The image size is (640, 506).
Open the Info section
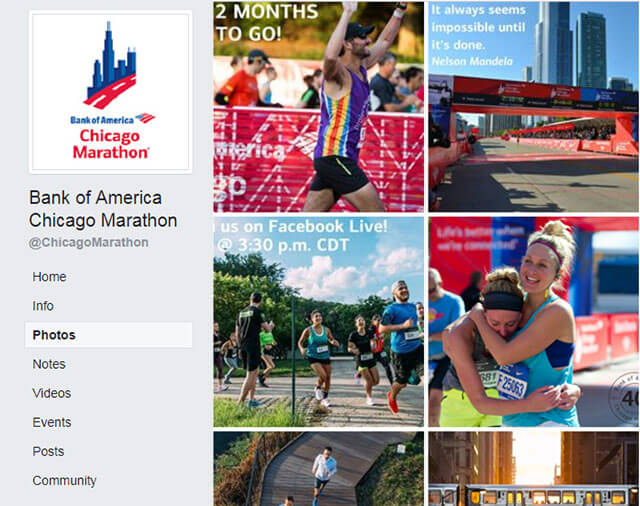[x=43, y=306]
